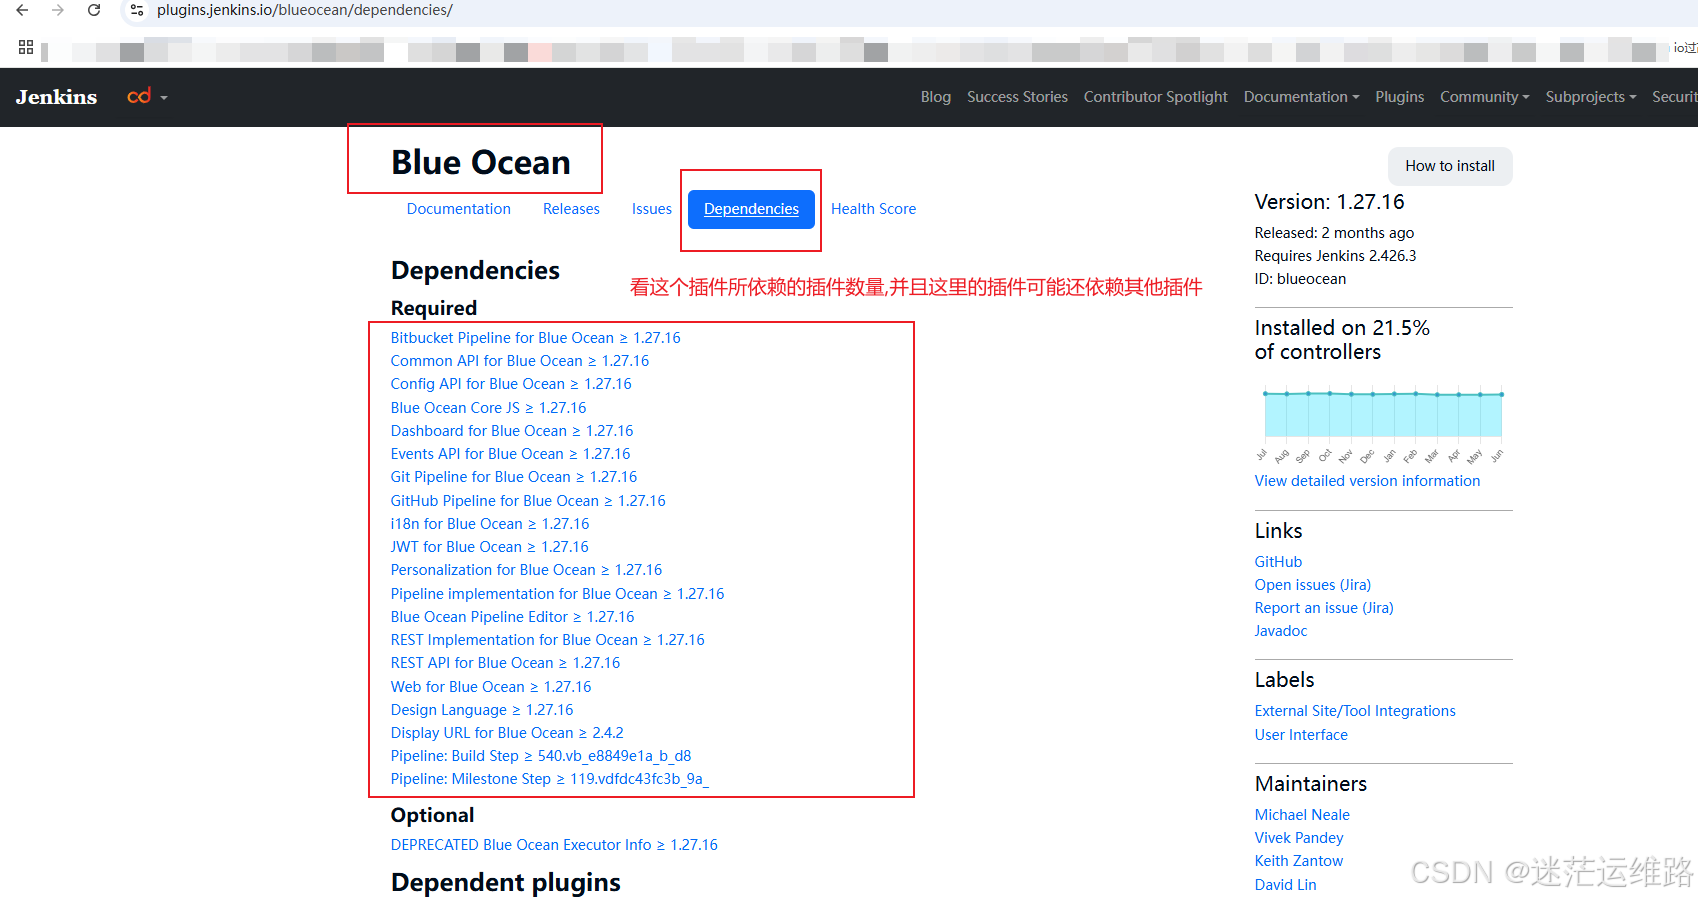This screenshot has width=1698, height=902.
Task: Open the User Interface label
Action: [1301, 735]
